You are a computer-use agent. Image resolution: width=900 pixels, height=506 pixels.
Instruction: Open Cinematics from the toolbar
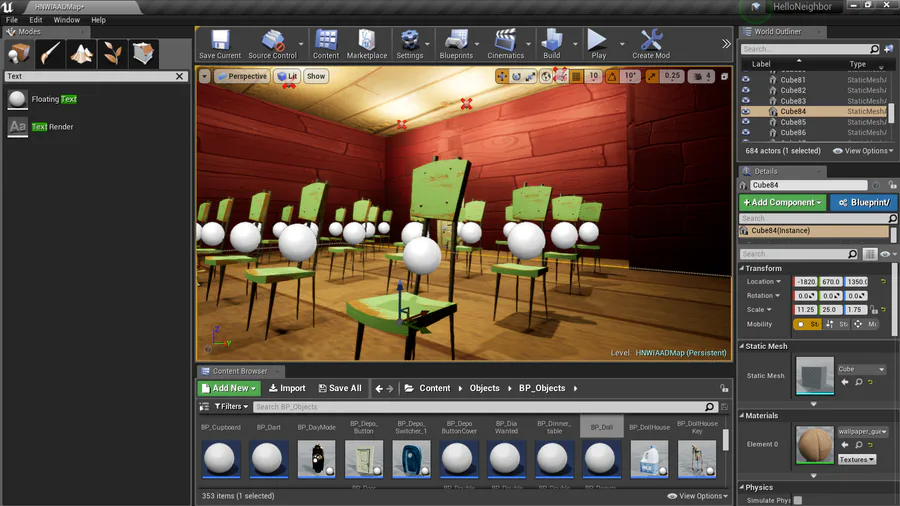[x=506, y=44]
